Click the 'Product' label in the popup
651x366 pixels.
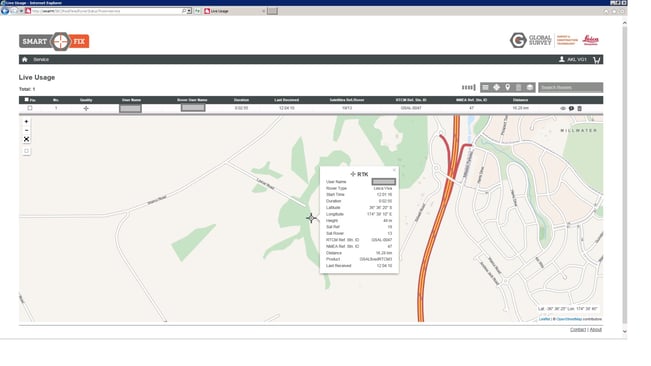coord(333,259)
